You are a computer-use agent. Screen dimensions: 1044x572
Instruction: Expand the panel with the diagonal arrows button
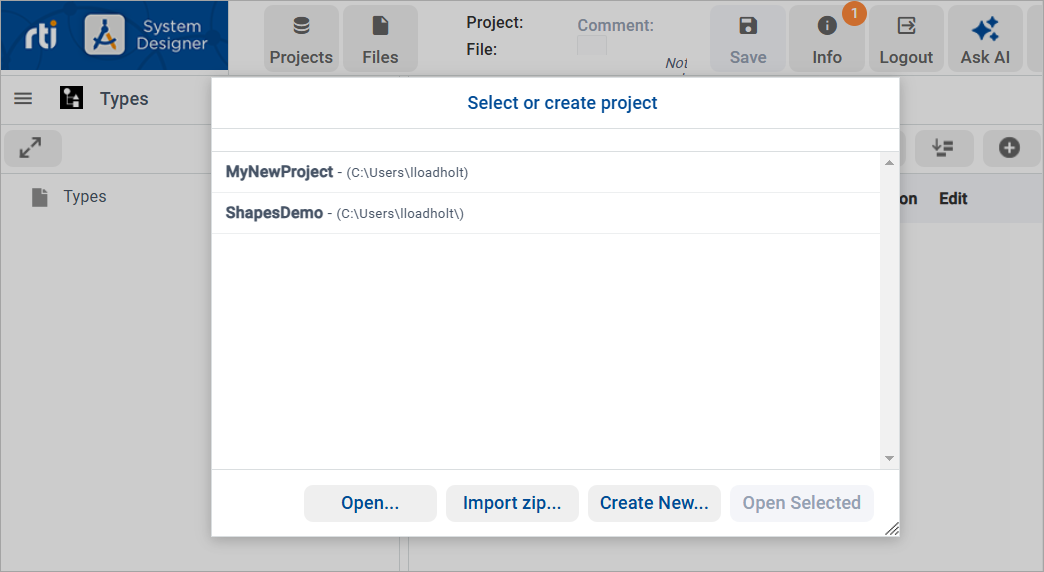(33, 148)
